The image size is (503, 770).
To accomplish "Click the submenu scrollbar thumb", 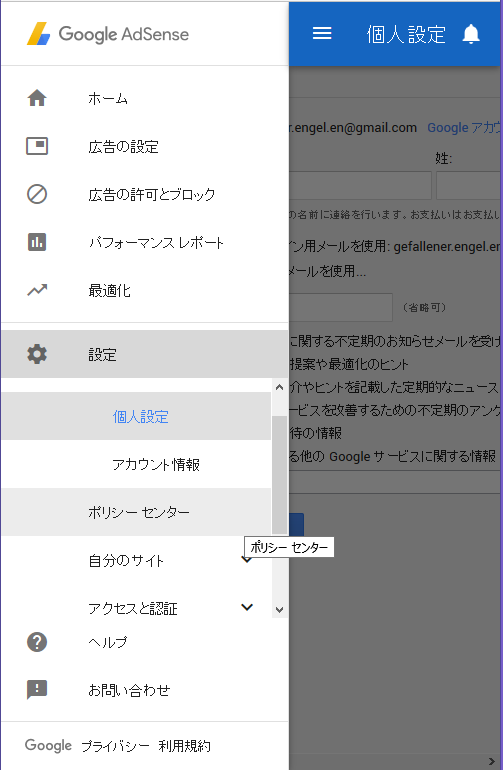I will (279, 474).
